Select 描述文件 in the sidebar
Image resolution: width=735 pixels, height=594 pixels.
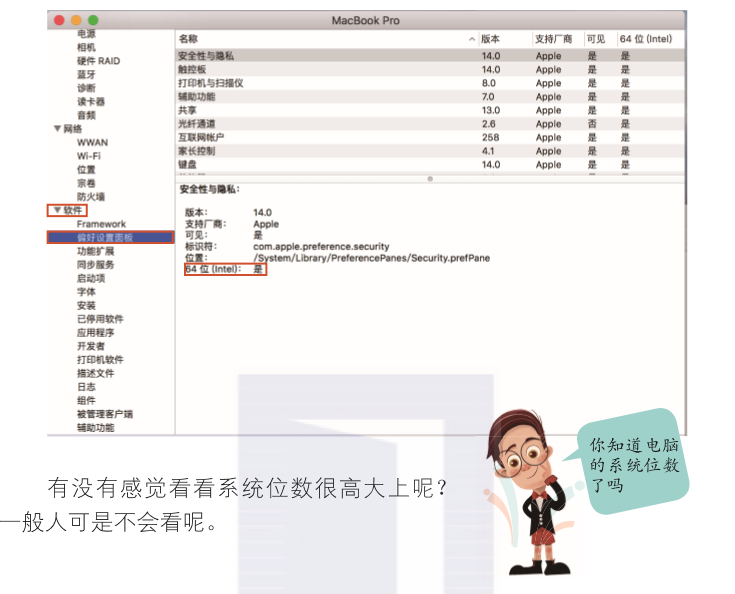click(x=96, y=374)
